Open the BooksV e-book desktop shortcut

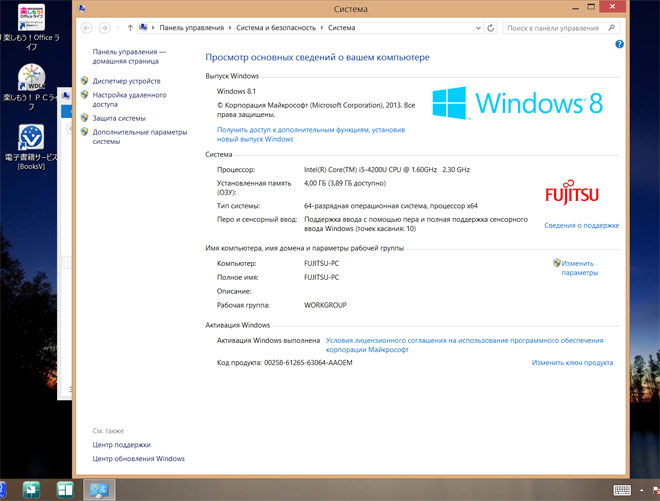coord(32,147)
